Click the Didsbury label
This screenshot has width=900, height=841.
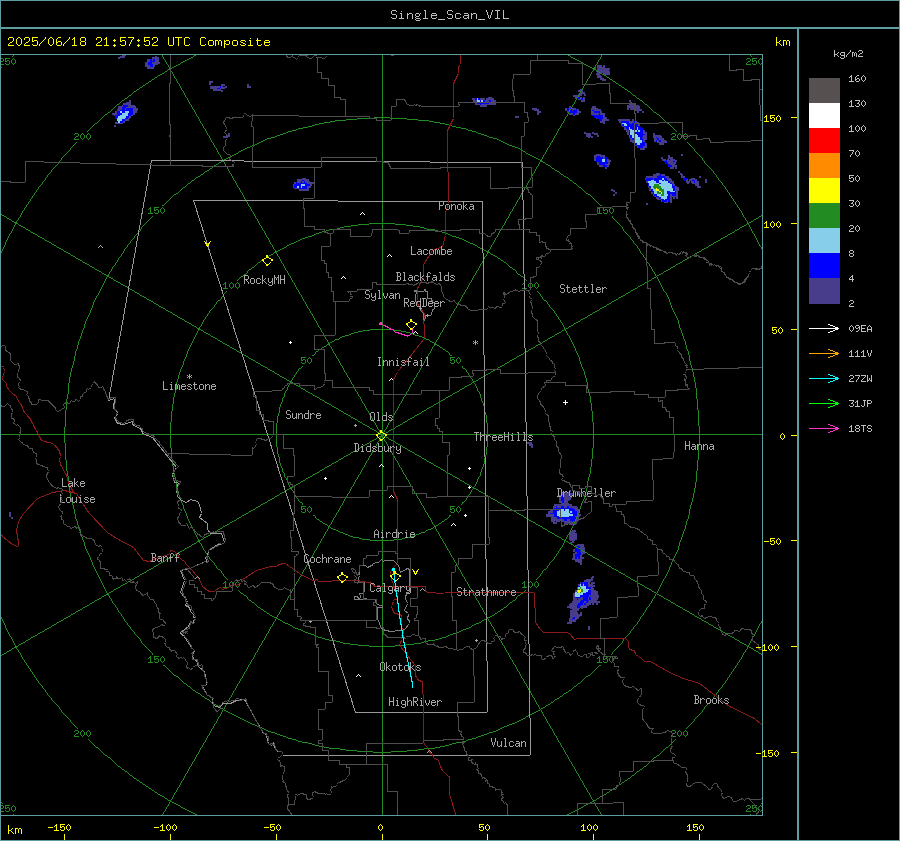377,448
